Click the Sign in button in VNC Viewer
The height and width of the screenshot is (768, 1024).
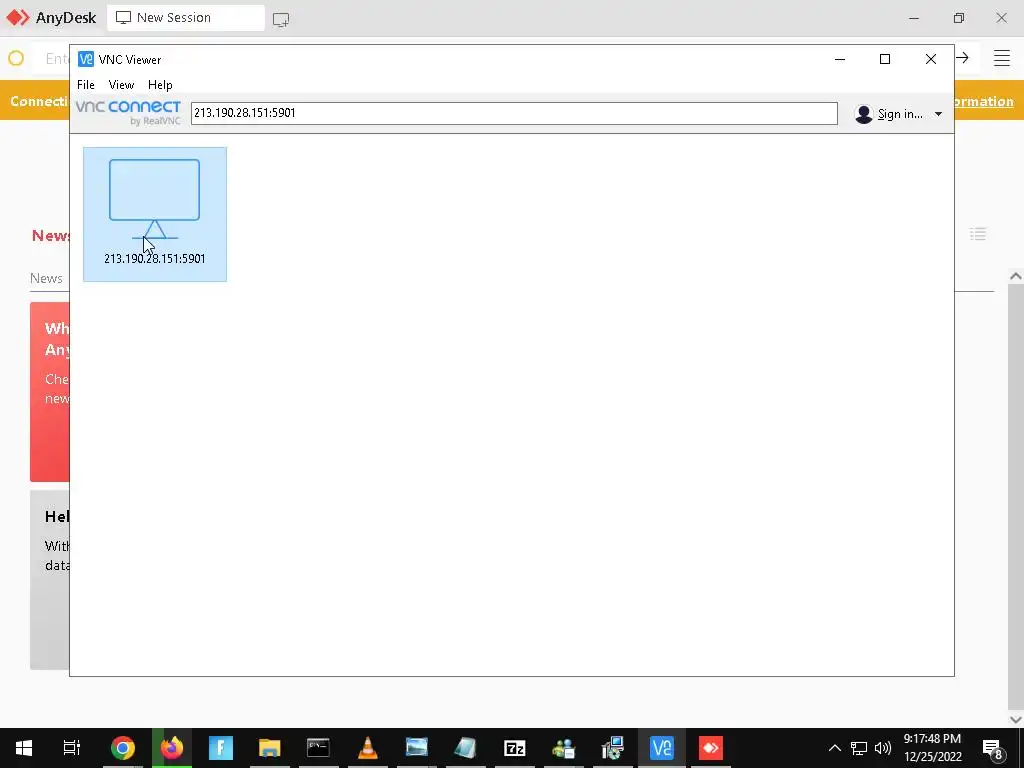pyautogui.click(x=889, y=114)
